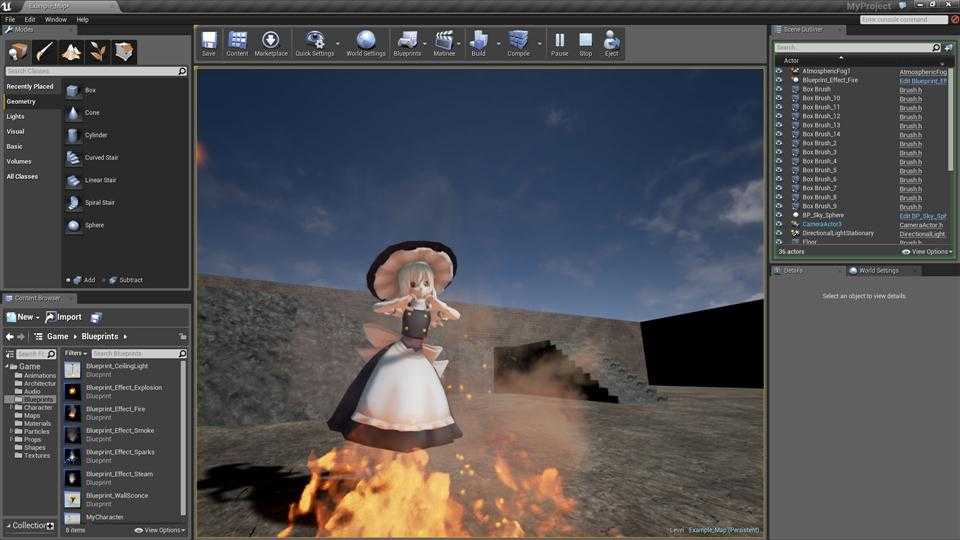Screen dimensions: 960x540
Task: Select Geometry Editing mode icon
Action: coord(124,52)
